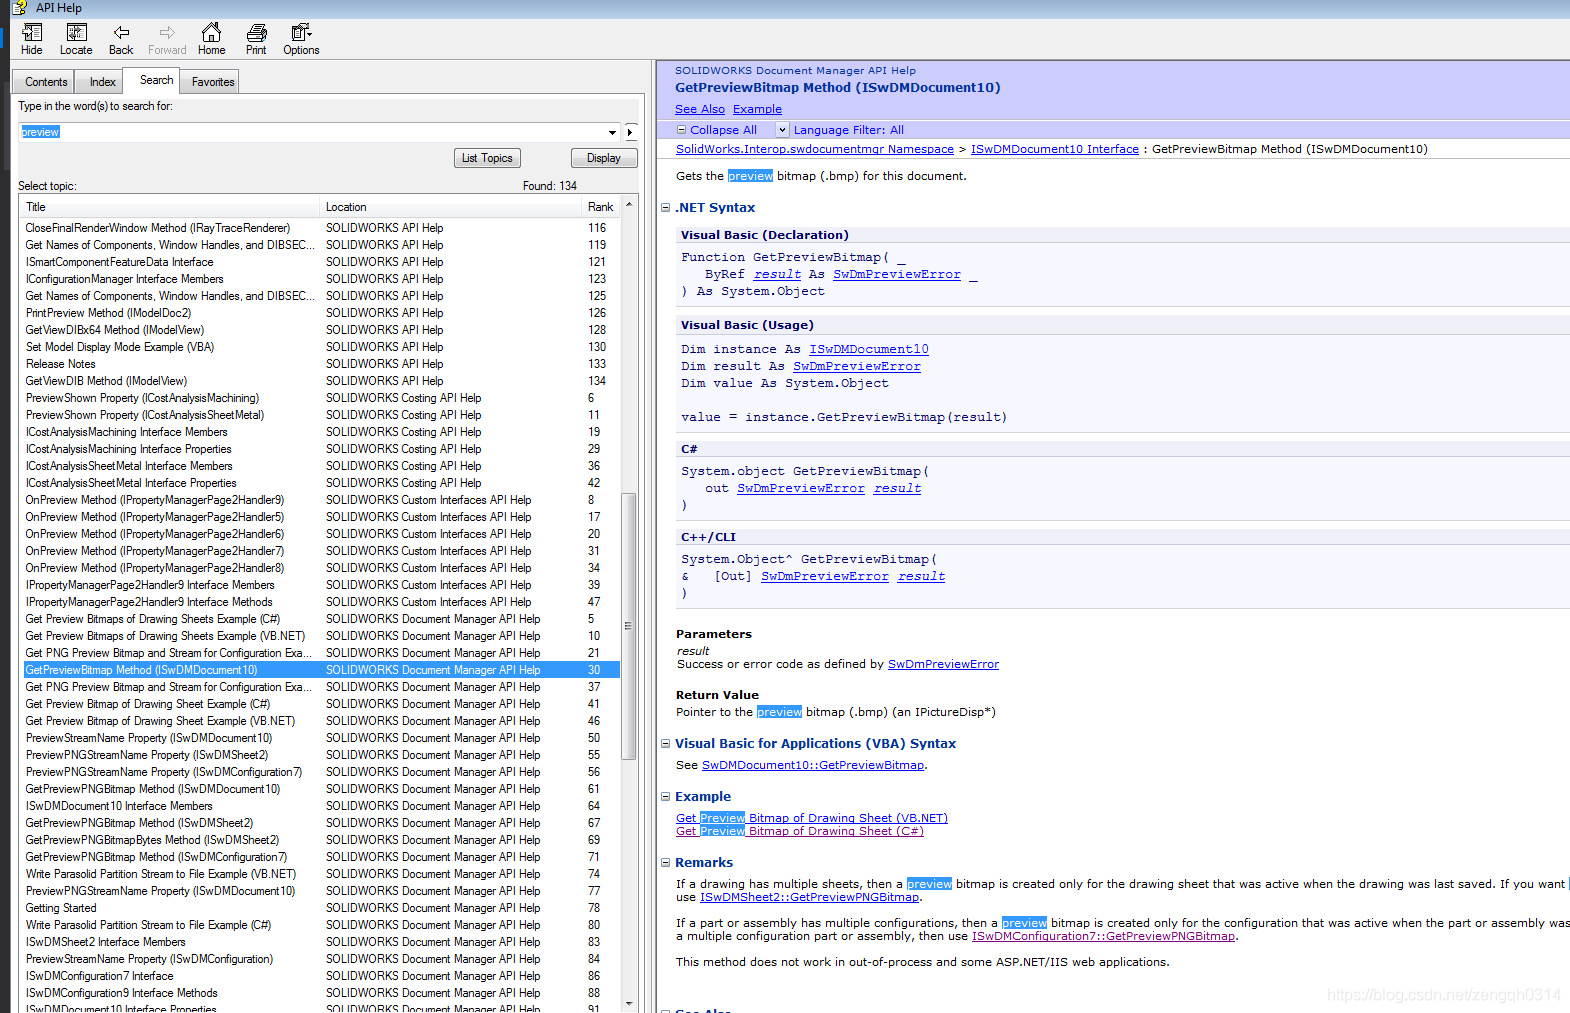This screenshot has width=1570, height=1013.
Task: Switch to the Contents tab
Action: point(46,82)
